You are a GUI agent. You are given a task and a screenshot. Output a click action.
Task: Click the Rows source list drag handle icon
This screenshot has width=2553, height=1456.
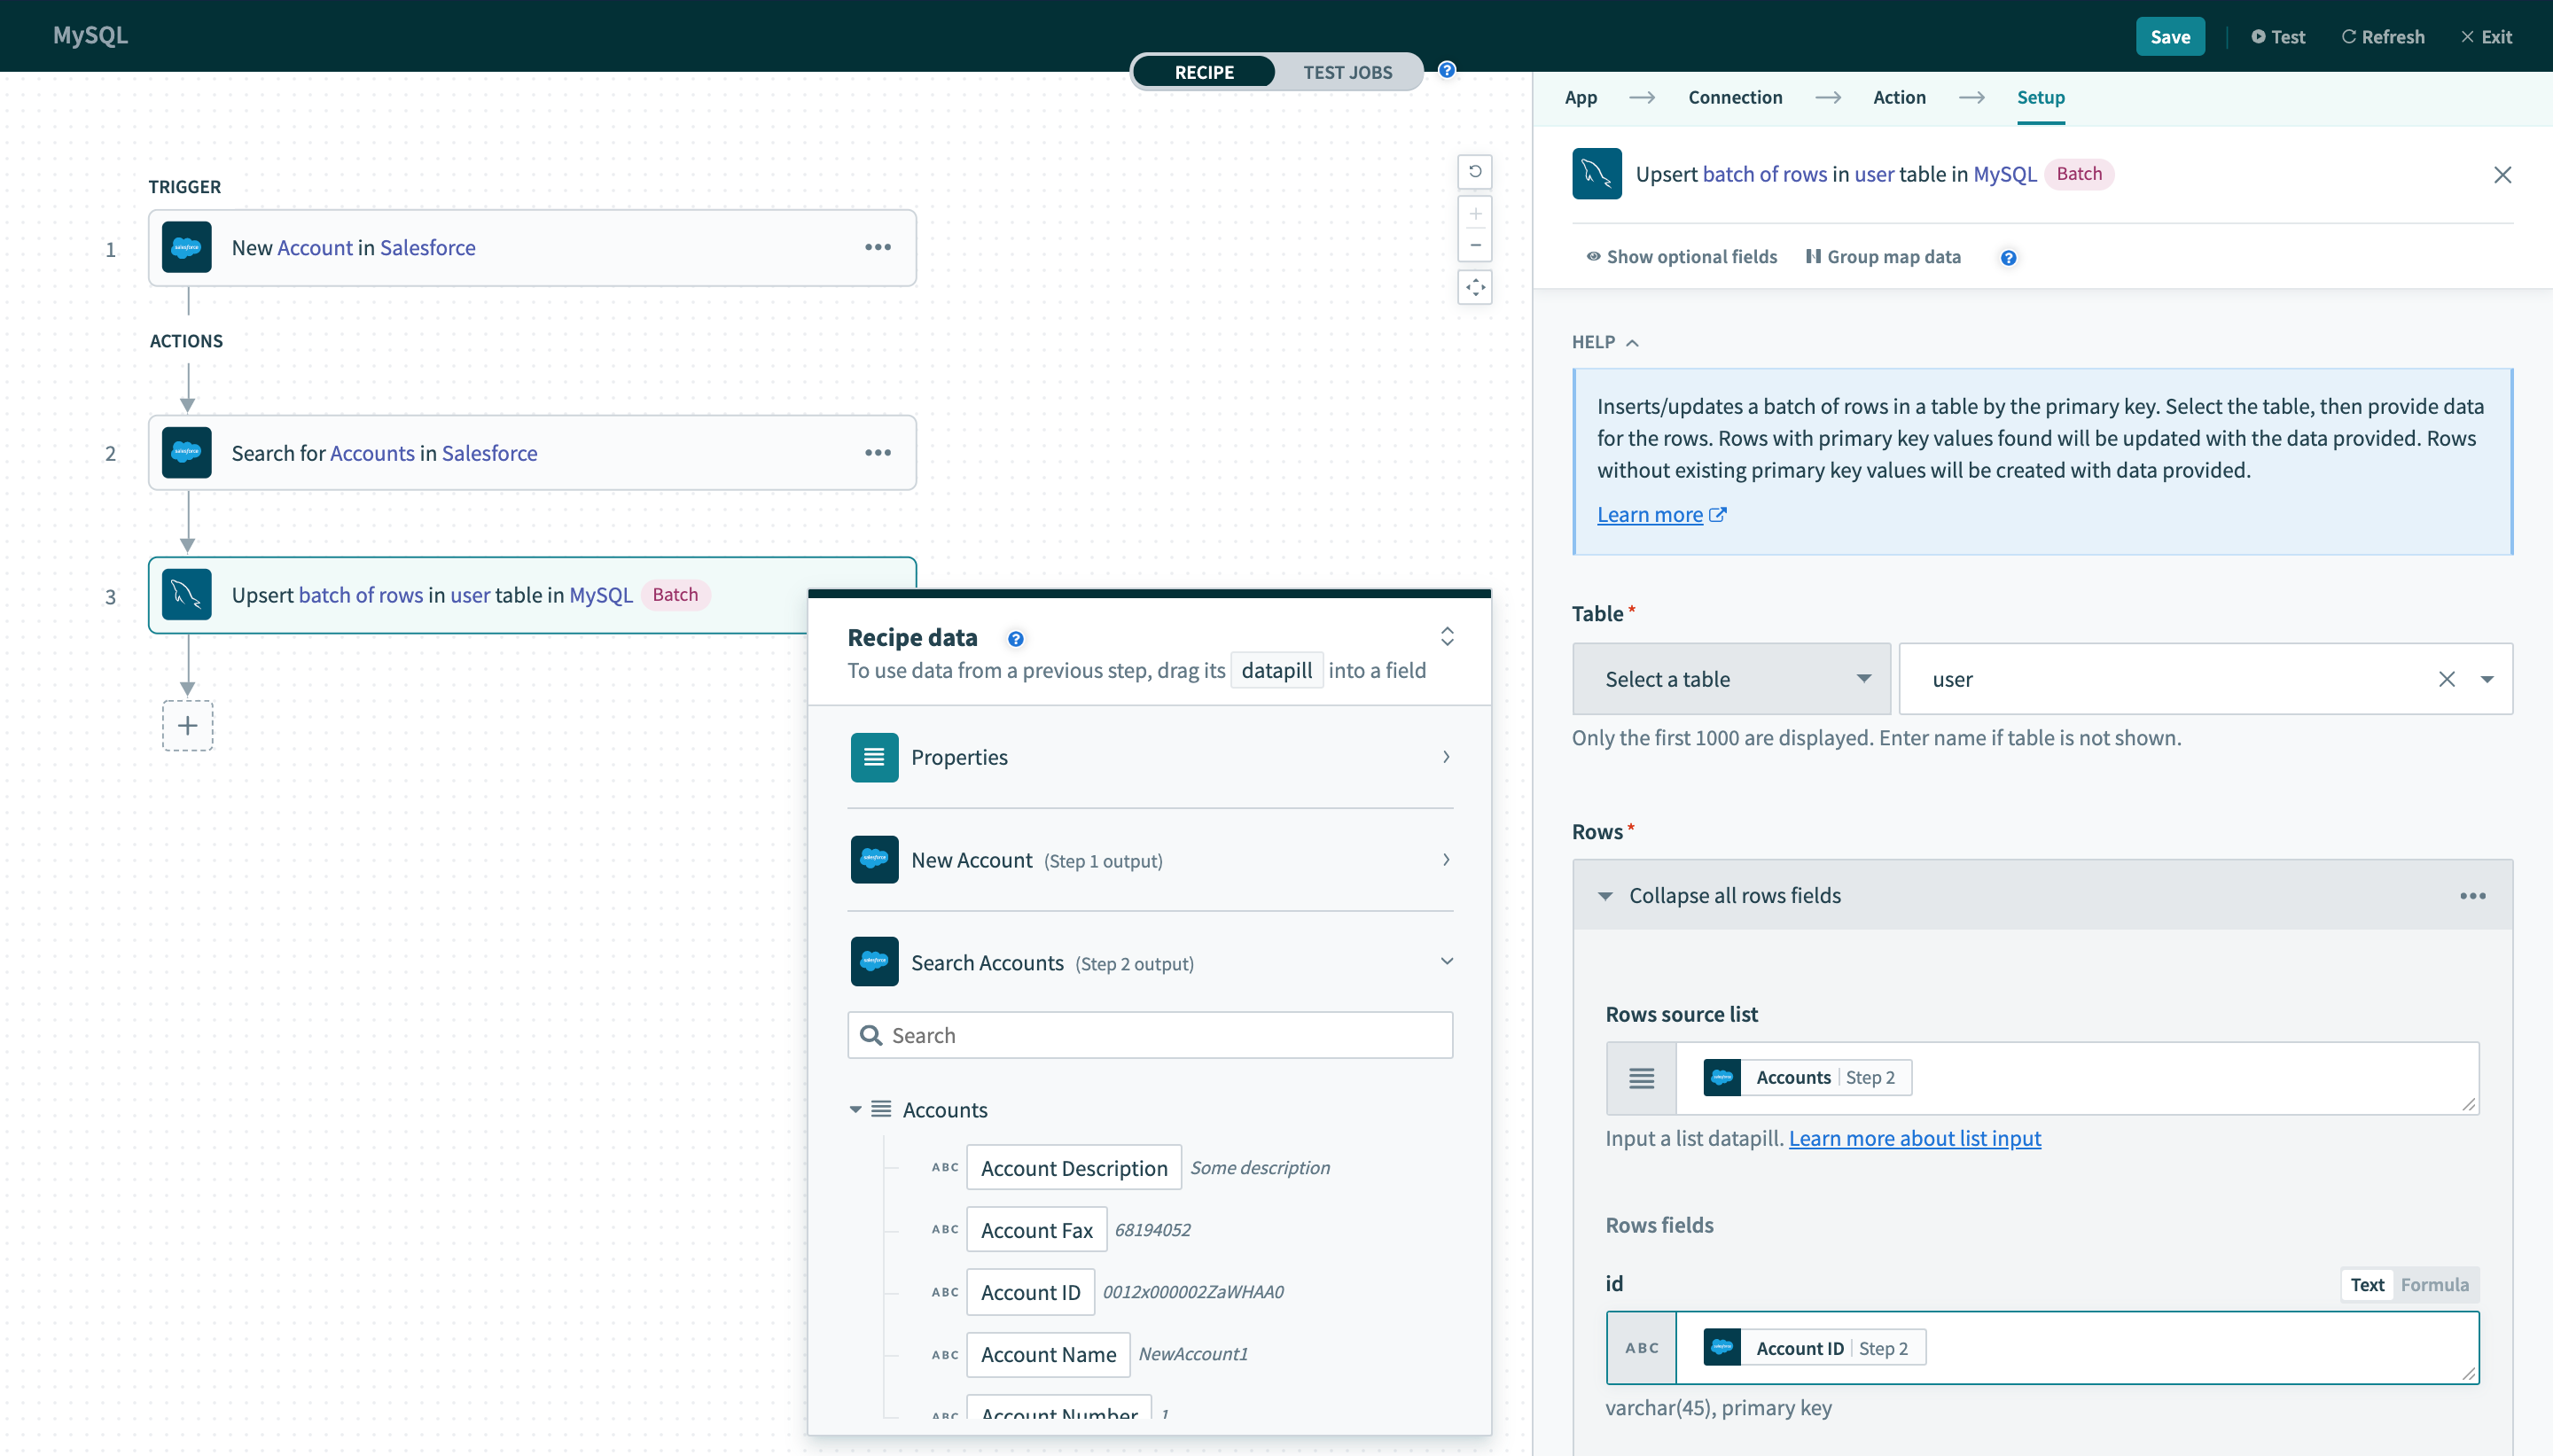tap(1639, 1076)
